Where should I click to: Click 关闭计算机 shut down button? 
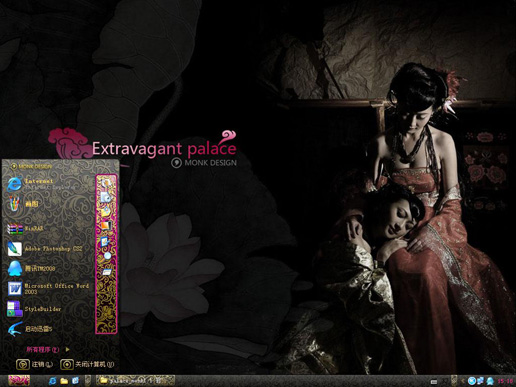coord(87,364)
